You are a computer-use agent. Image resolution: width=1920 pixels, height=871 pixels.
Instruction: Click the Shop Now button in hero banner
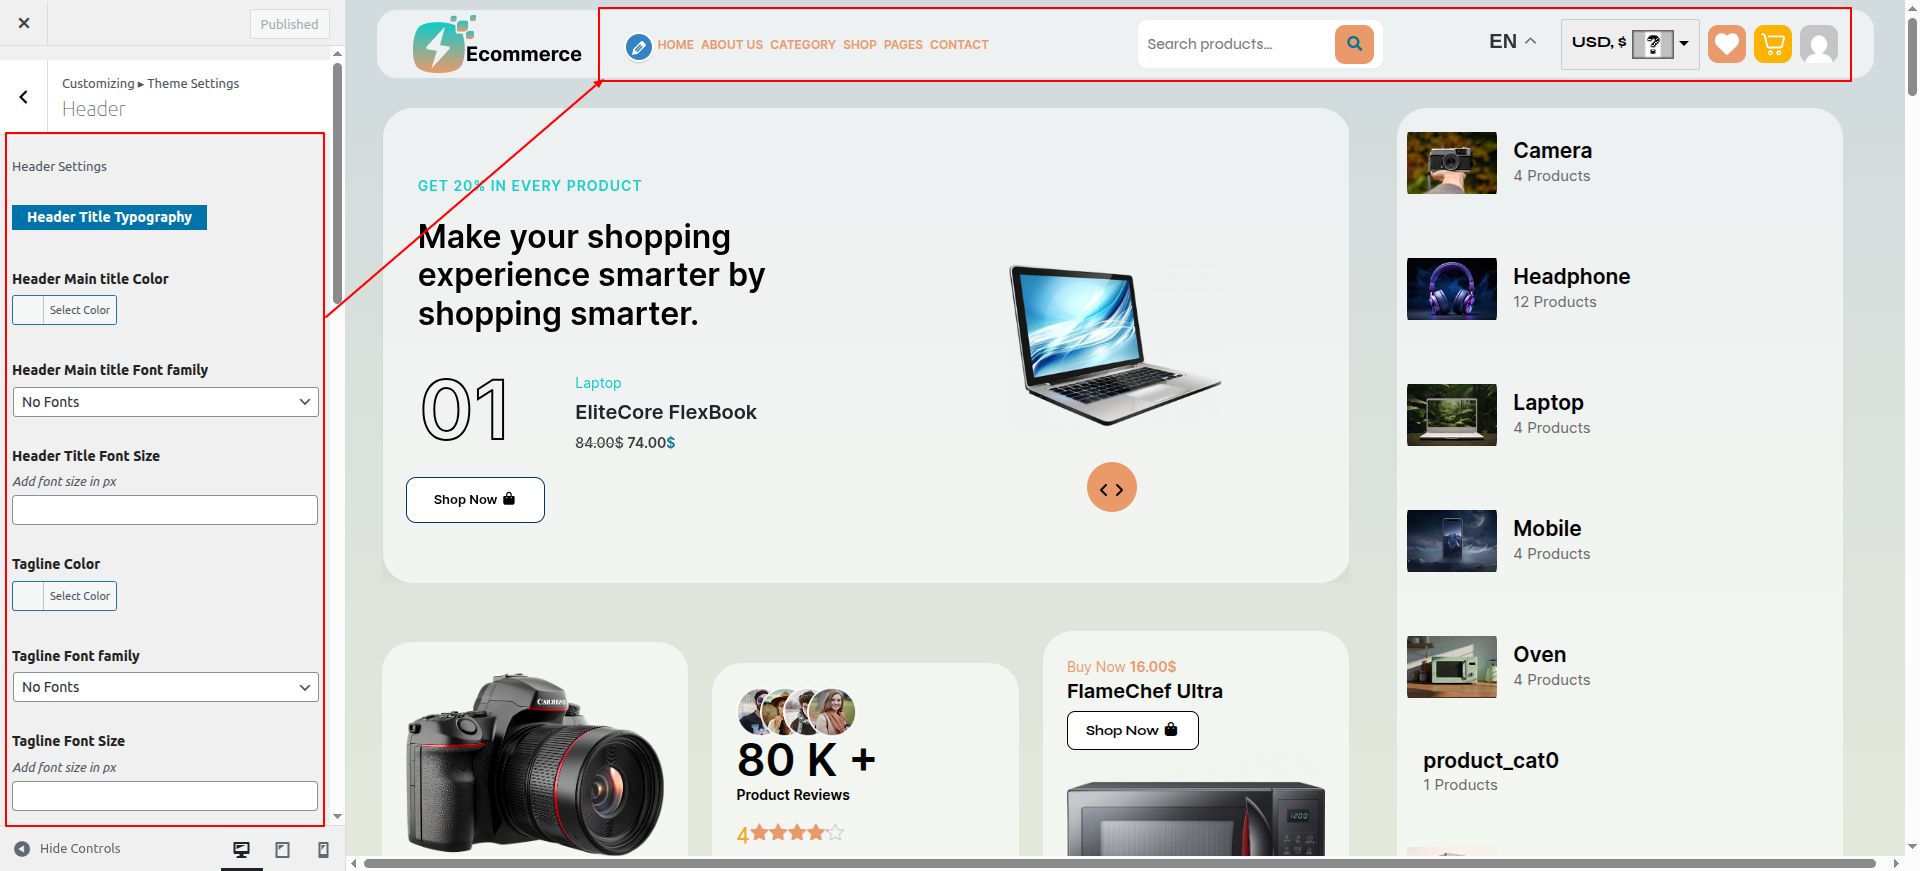(475, 500)
